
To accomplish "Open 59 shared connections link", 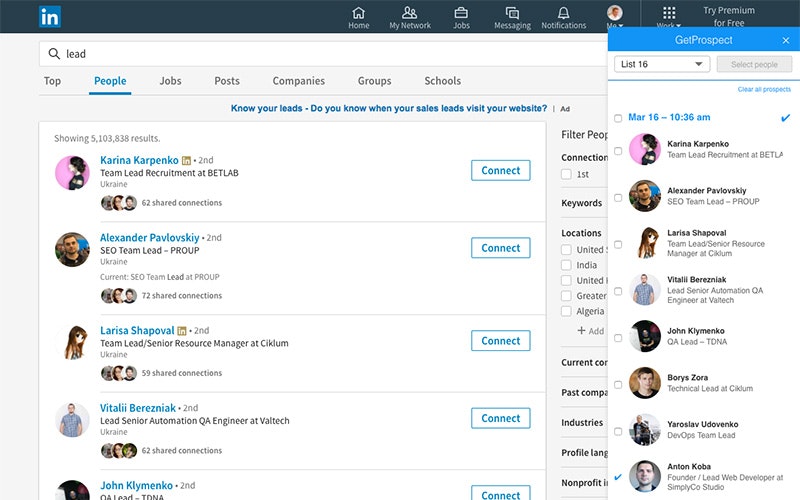I will click(x=182, y=373).
